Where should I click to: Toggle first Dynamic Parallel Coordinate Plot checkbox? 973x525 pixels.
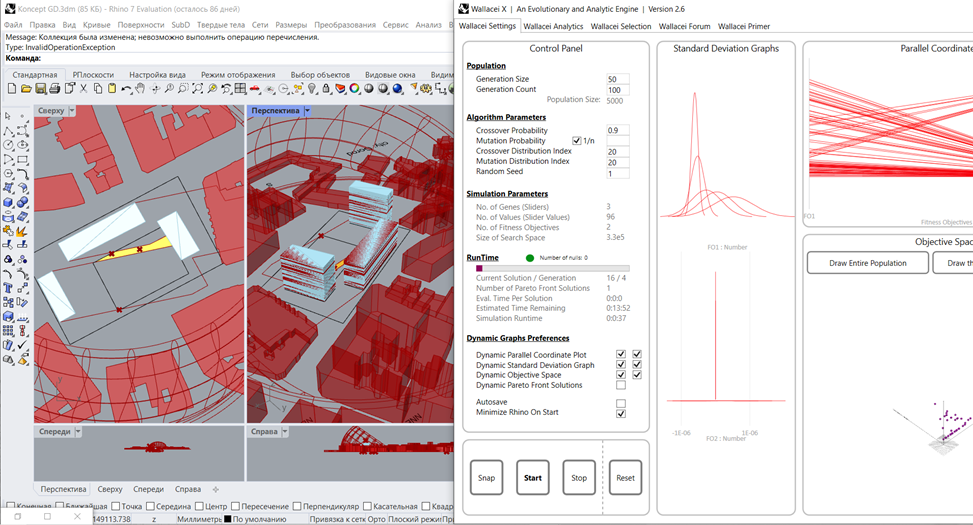(x=621, y=354)
